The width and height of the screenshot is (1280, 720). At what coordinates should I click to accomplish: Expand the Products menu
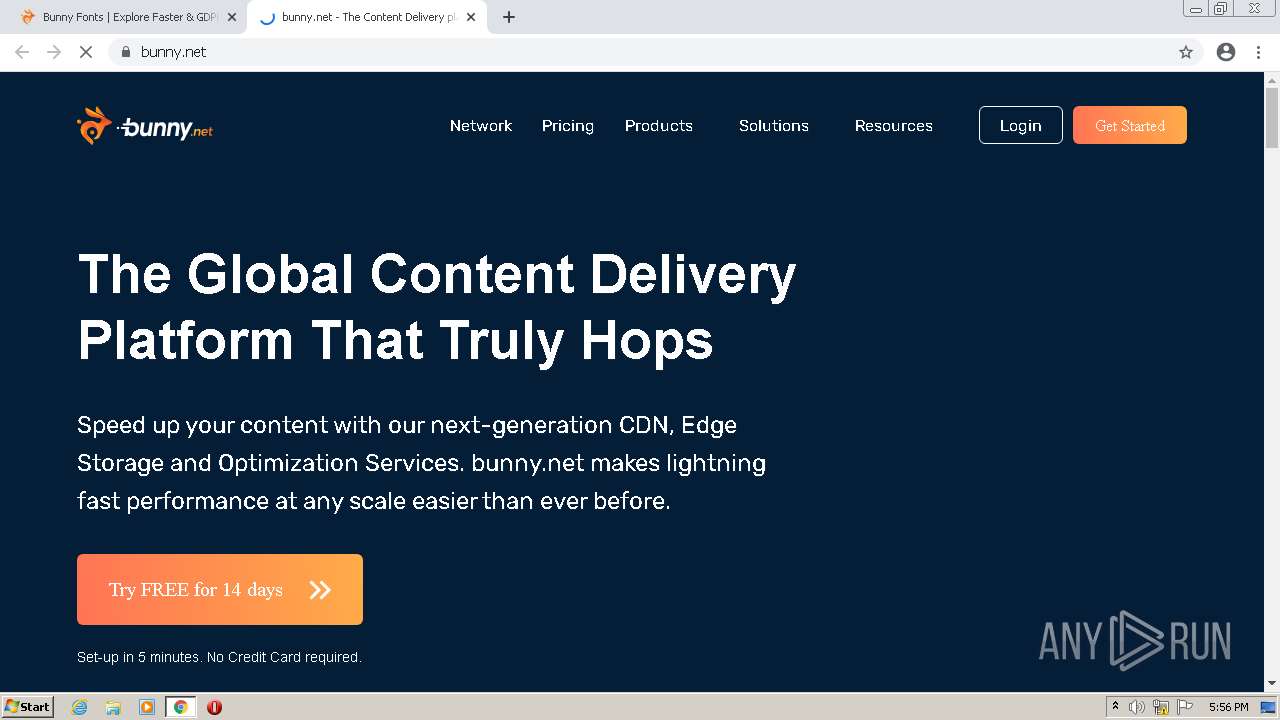tap(659, 126)
